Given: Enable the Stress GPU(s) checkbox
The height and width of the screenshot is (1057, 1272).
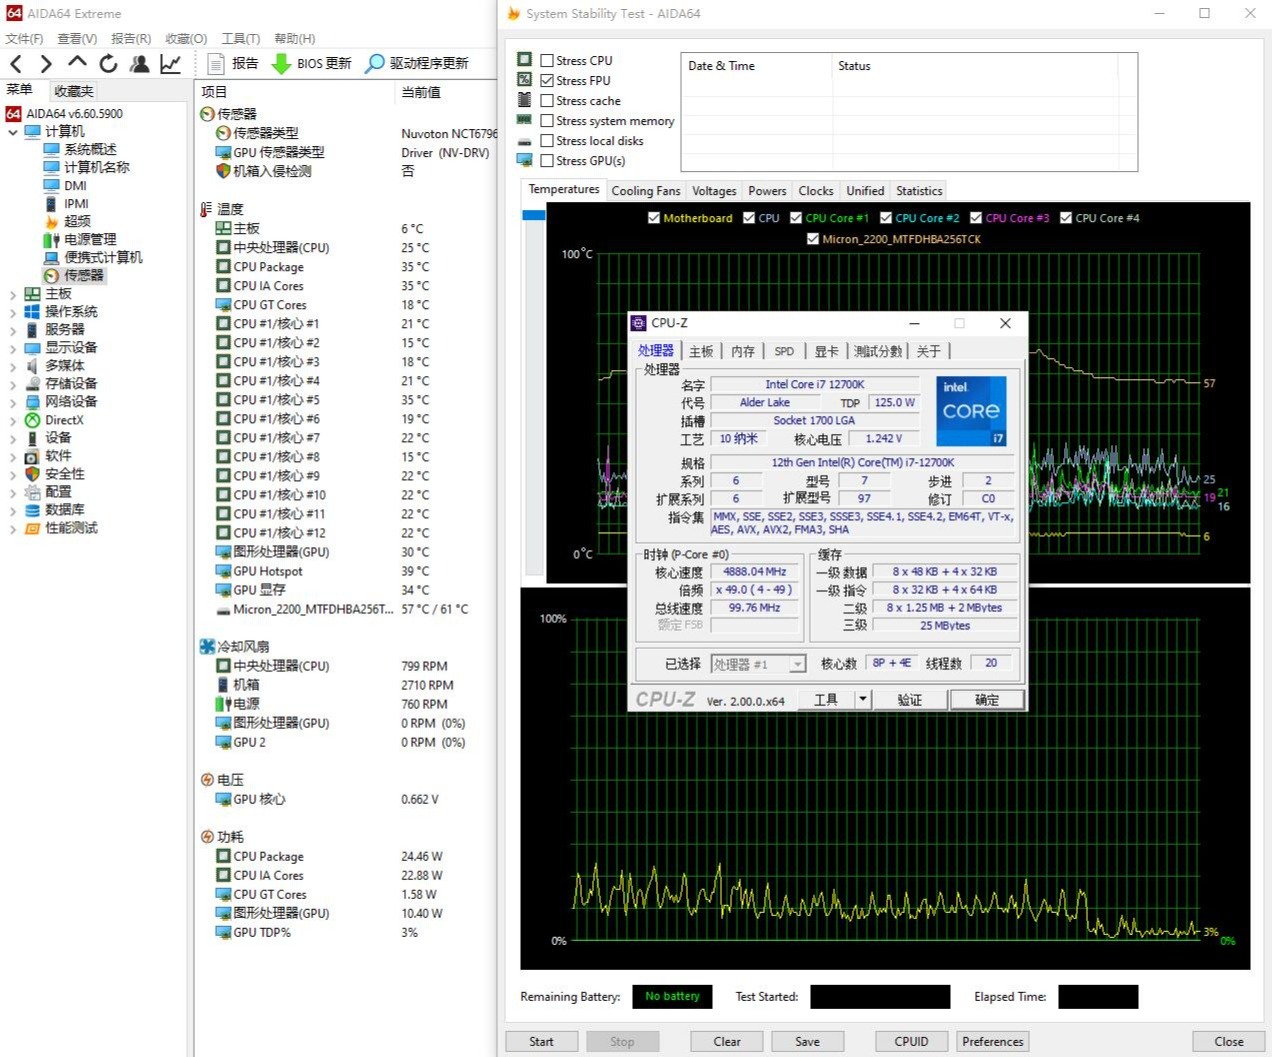Looking at the screenshot, I should click(547, 160).
